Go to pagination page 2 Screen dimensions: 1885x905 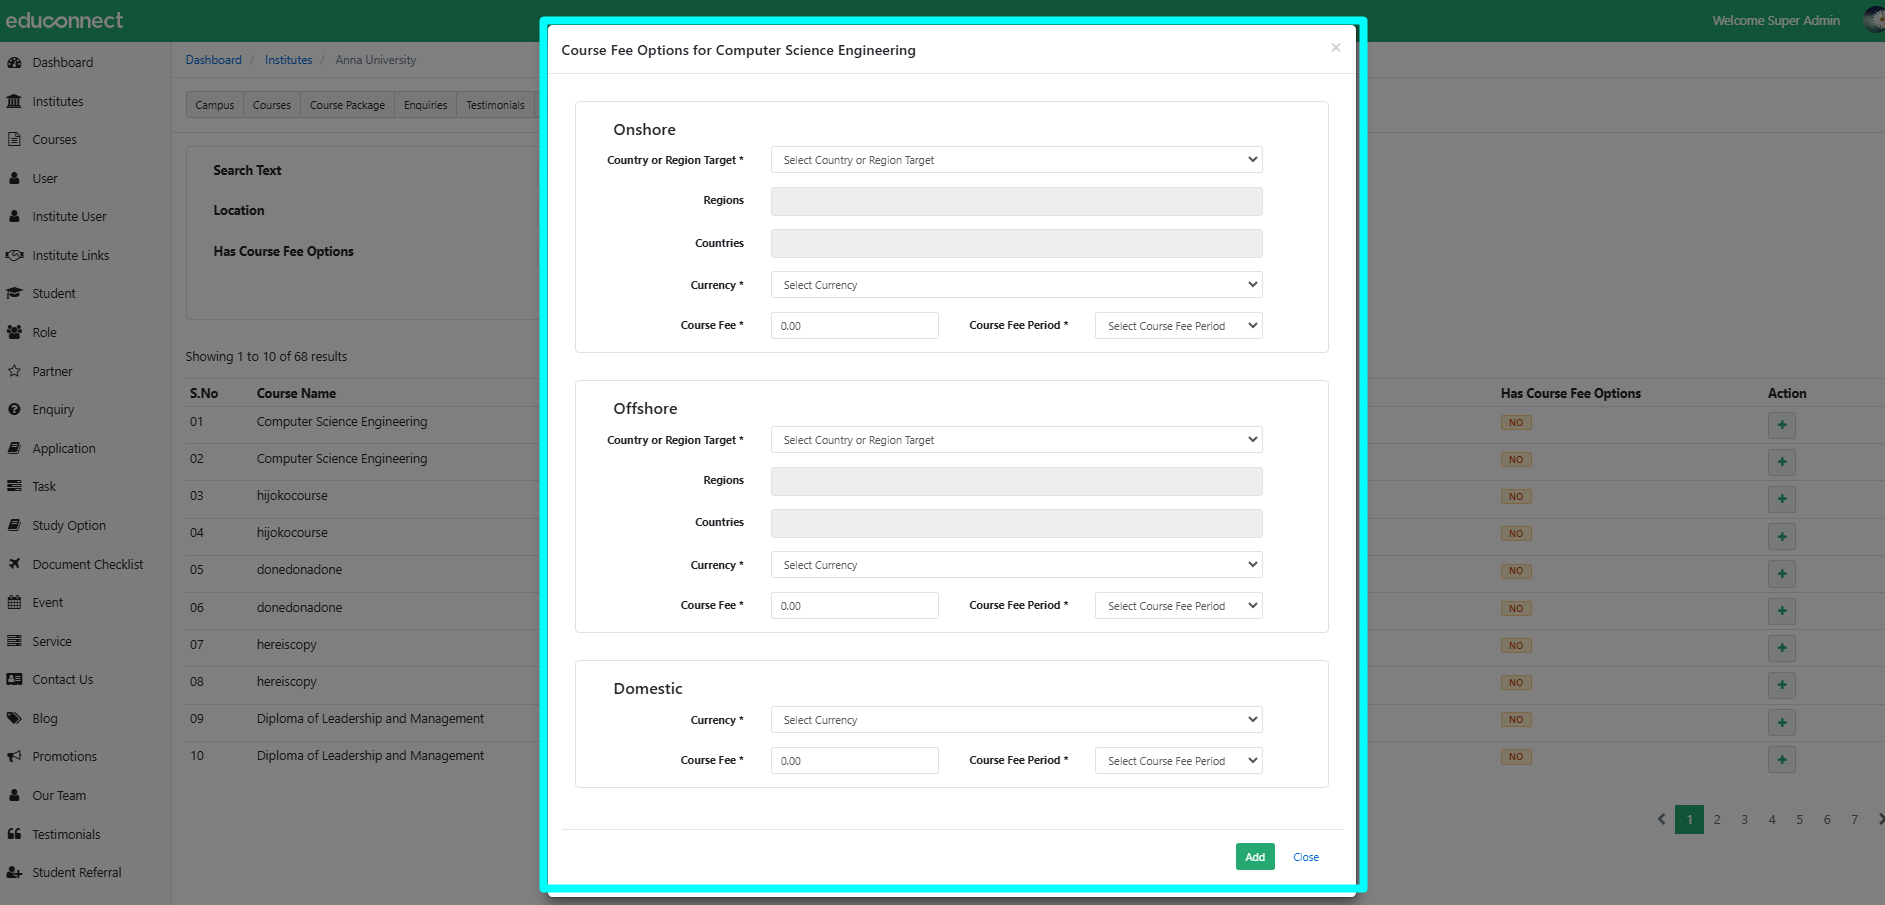tap(1717, 819)
